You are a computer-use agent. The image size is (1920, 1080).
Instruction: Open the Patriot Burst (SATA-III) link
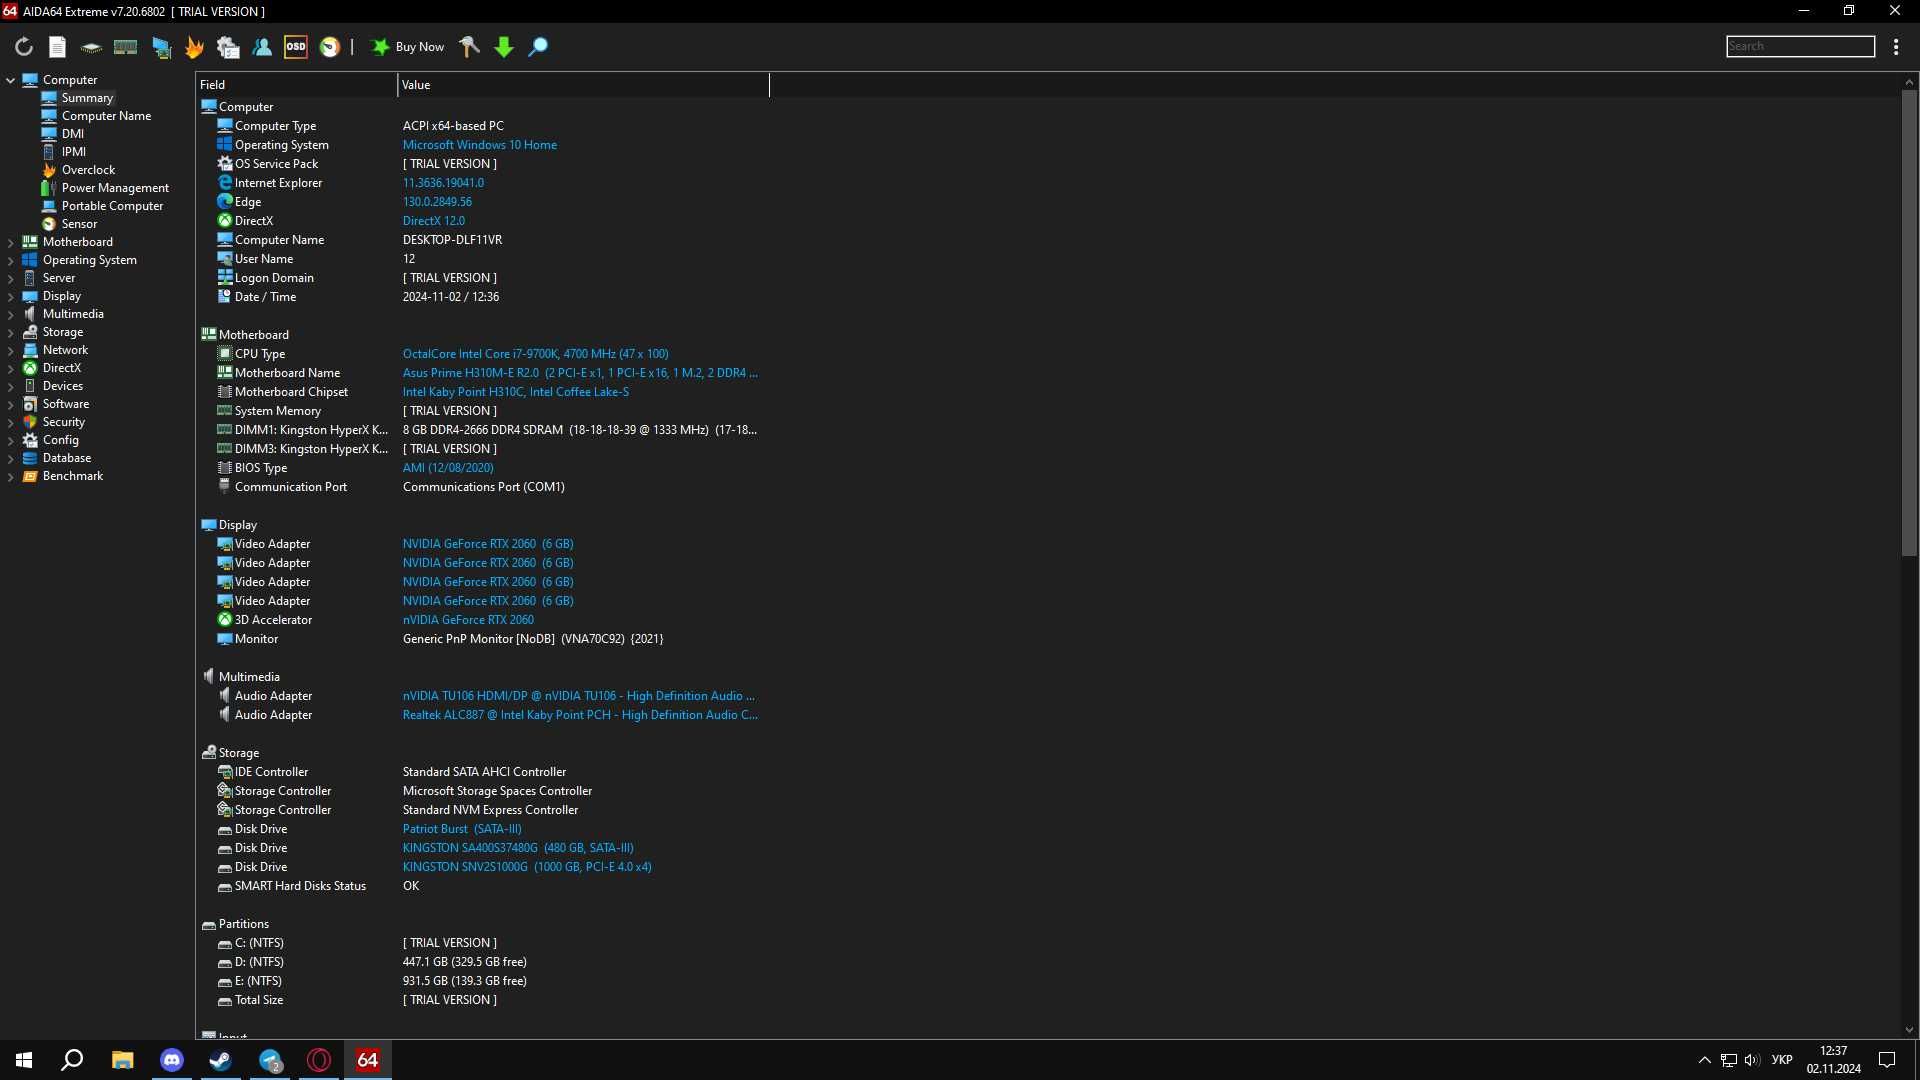pyautogui.click(x=462, y=829)
